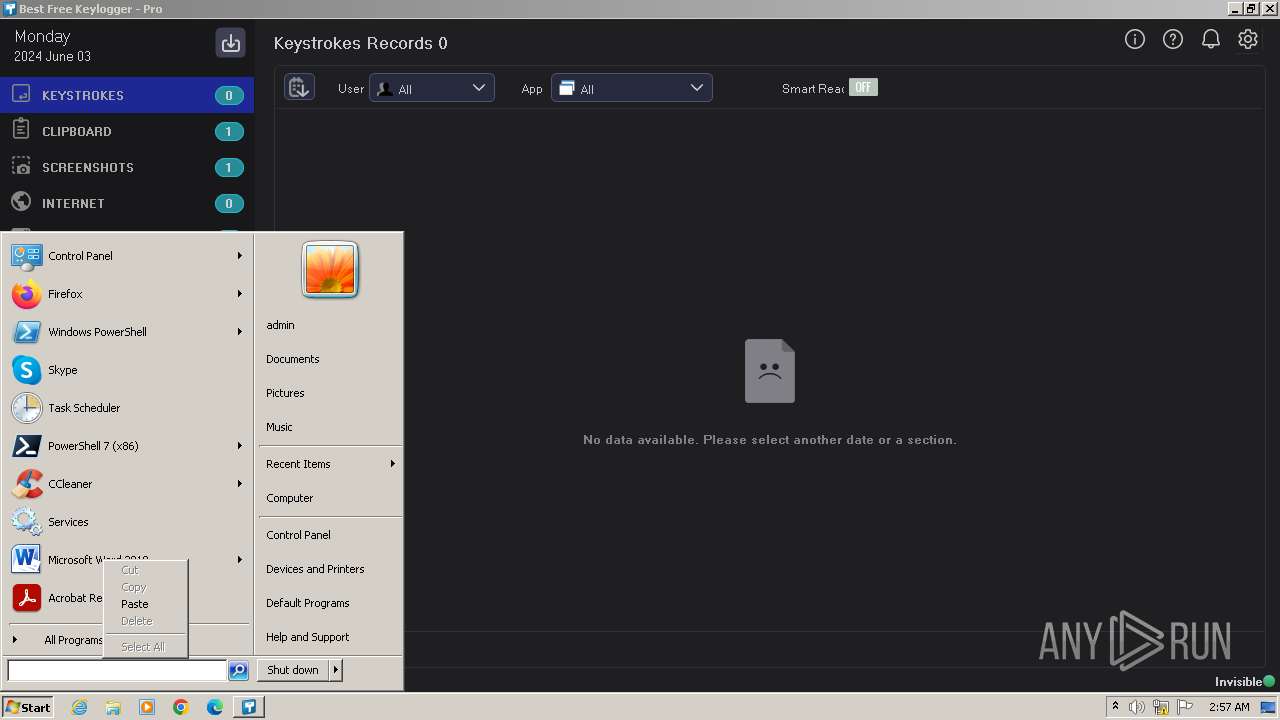This screenshot has width=1280, height=720.
Task: Expand Firefox jump list arrow
Action: click(x=240, y=294)
